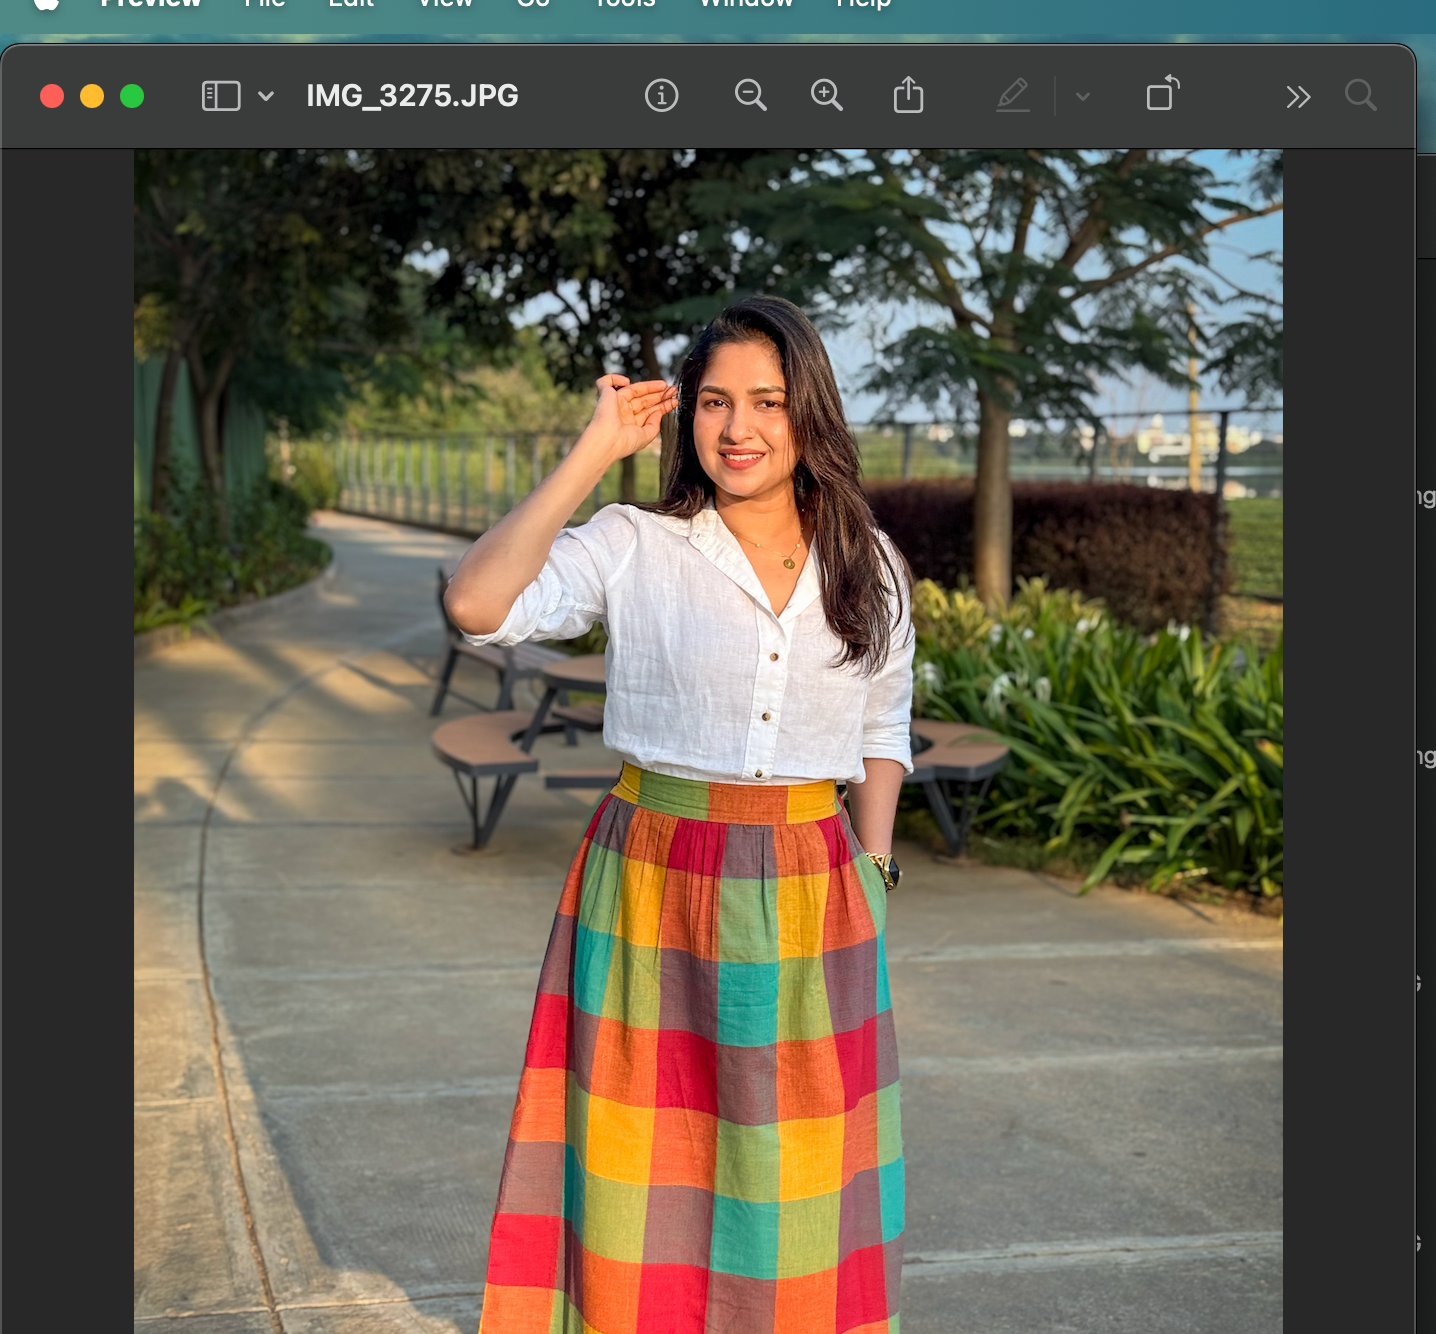Viewport: 1436px width, 1334px height.
Task: Click the IMG_3275.JPG window title
Action: click(x=412, y=96)
